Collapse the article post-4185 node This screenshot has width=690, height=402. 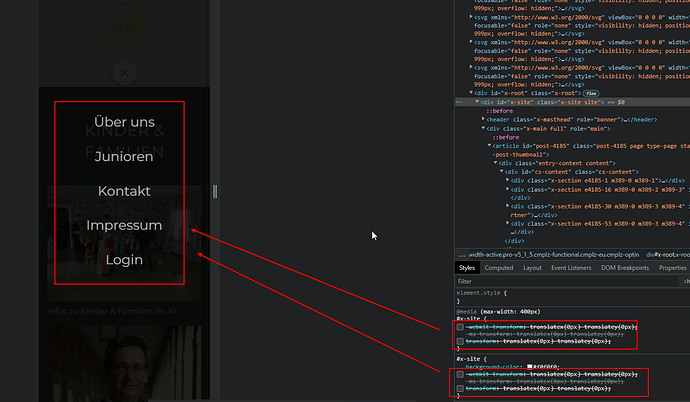[x=488, y=146]
